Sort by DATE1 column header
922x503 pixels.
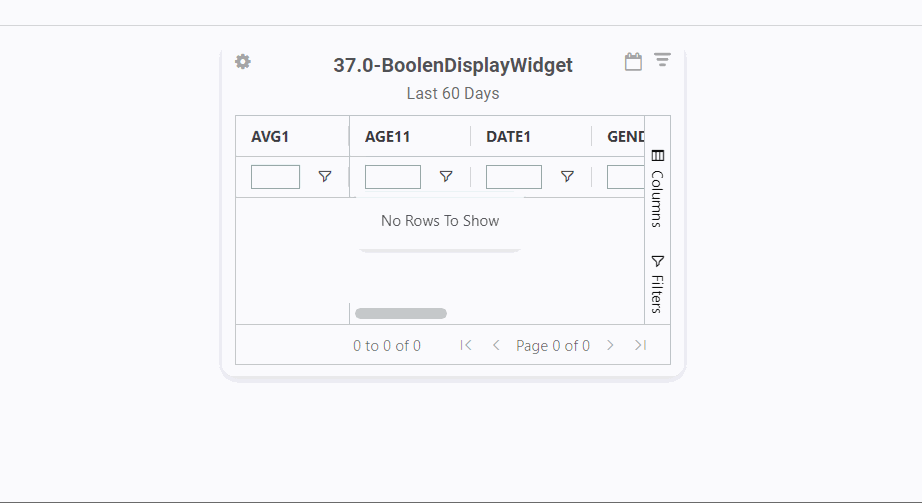click(508, 137)
